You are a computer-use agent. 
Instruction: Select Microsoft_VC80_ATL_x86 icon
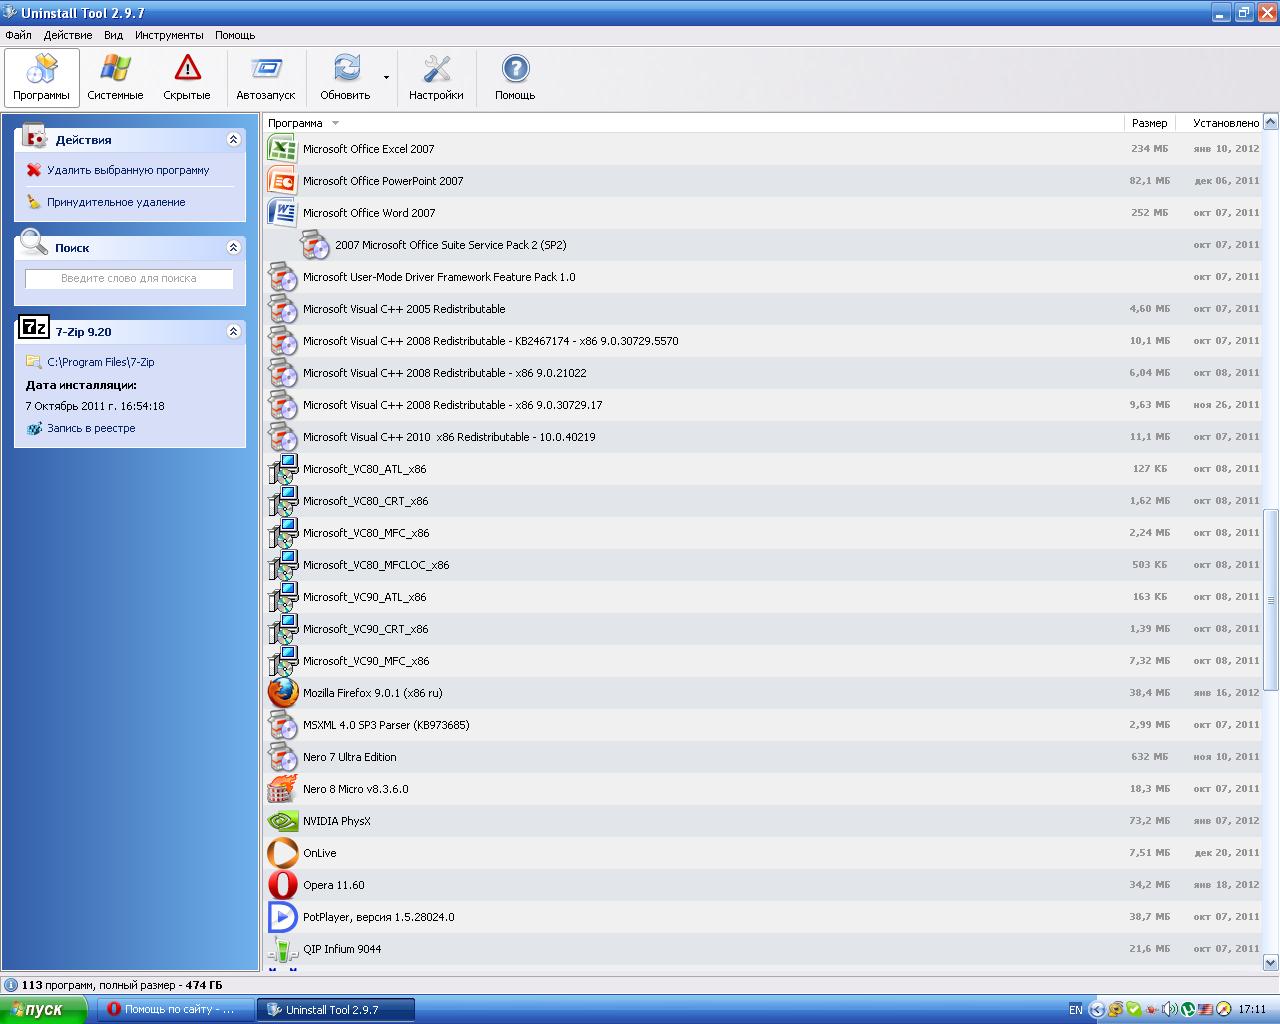[x=283, y=469]
